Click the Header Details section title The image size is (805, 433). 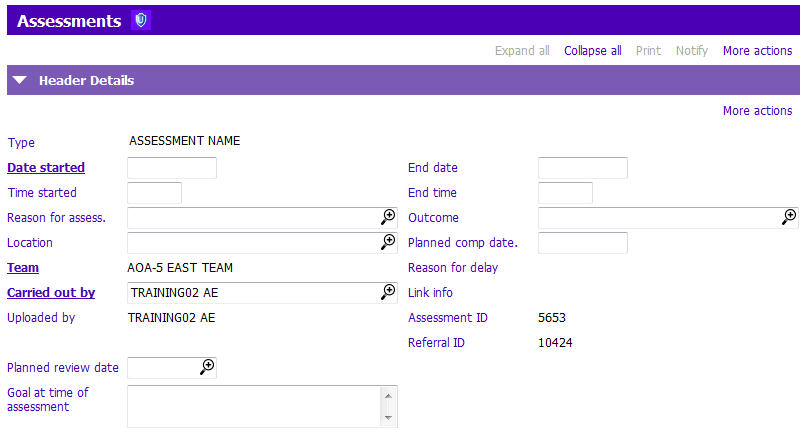click(86, 80)
